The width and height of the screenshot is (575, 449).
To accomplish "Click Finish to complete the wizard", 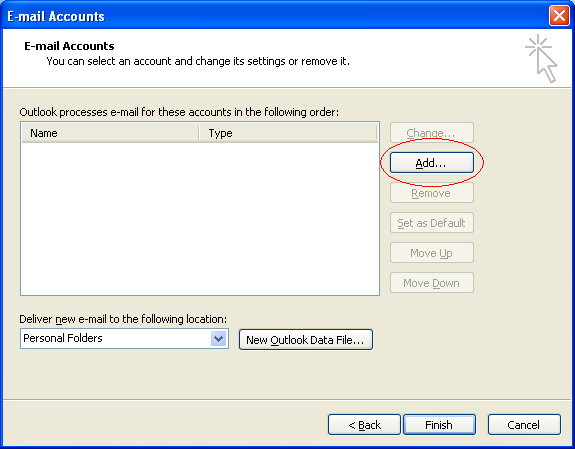I will 439,424.
